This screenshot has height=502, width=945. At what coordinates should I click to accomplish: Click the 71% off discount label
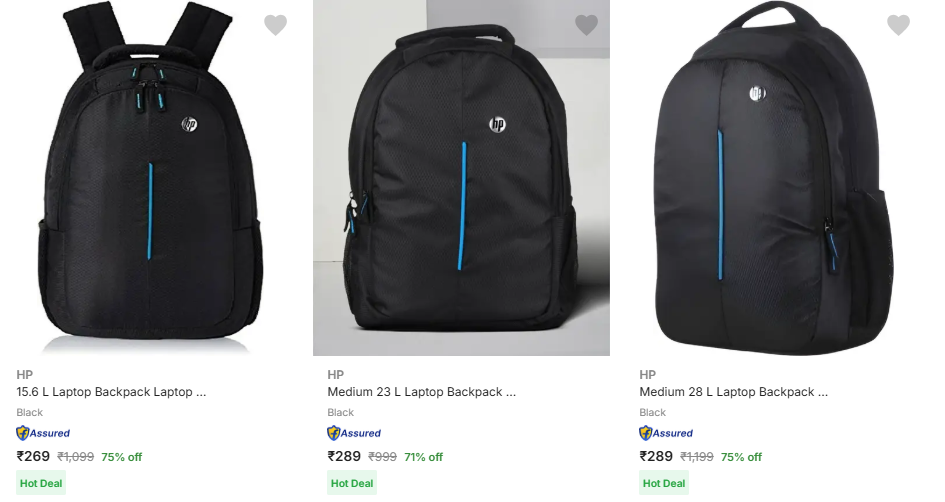point(423,457)
